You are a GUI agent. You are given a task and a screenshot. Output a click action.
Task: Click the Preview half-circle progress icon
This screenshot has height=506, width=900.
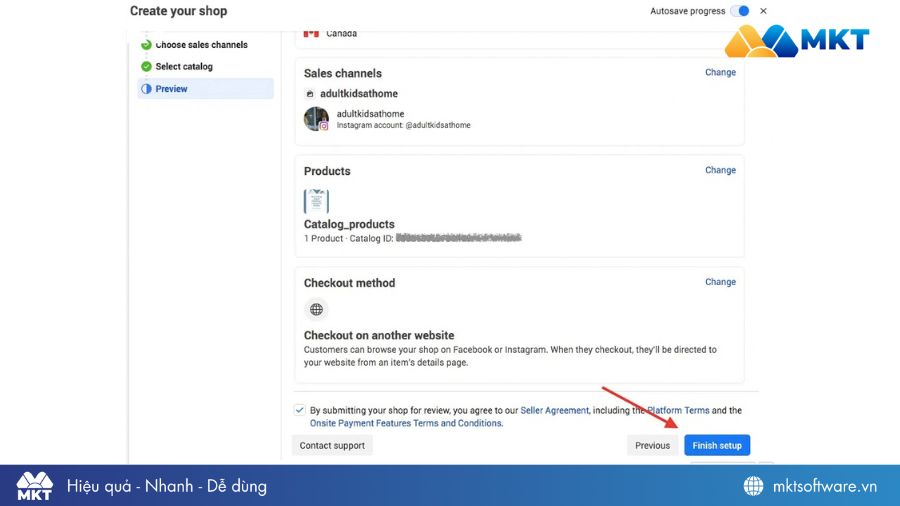point(146,89)
